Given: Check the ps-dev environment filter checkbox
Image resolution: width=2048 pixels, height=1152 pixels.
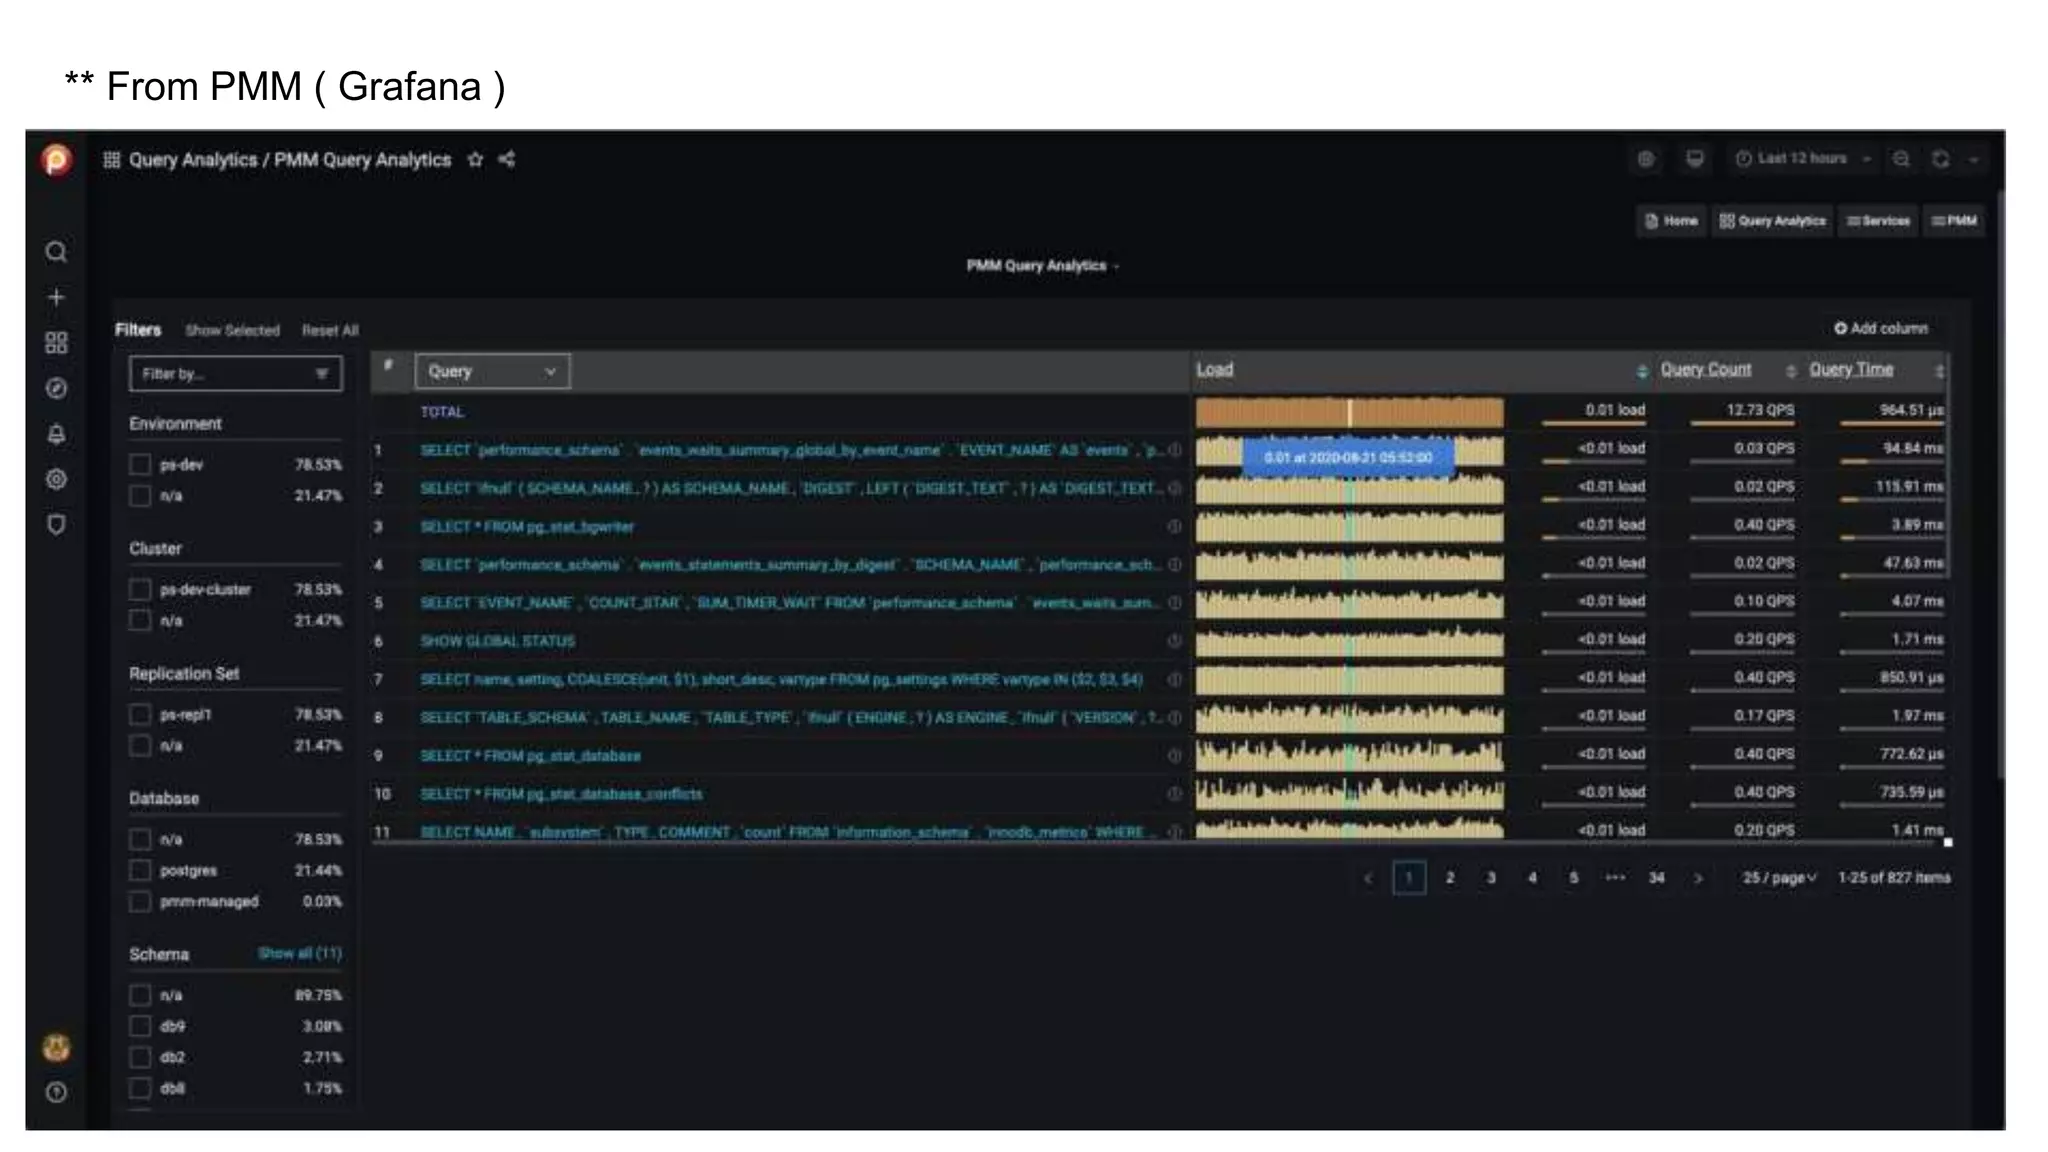Looking at the screenshot, I should (140, 465).
